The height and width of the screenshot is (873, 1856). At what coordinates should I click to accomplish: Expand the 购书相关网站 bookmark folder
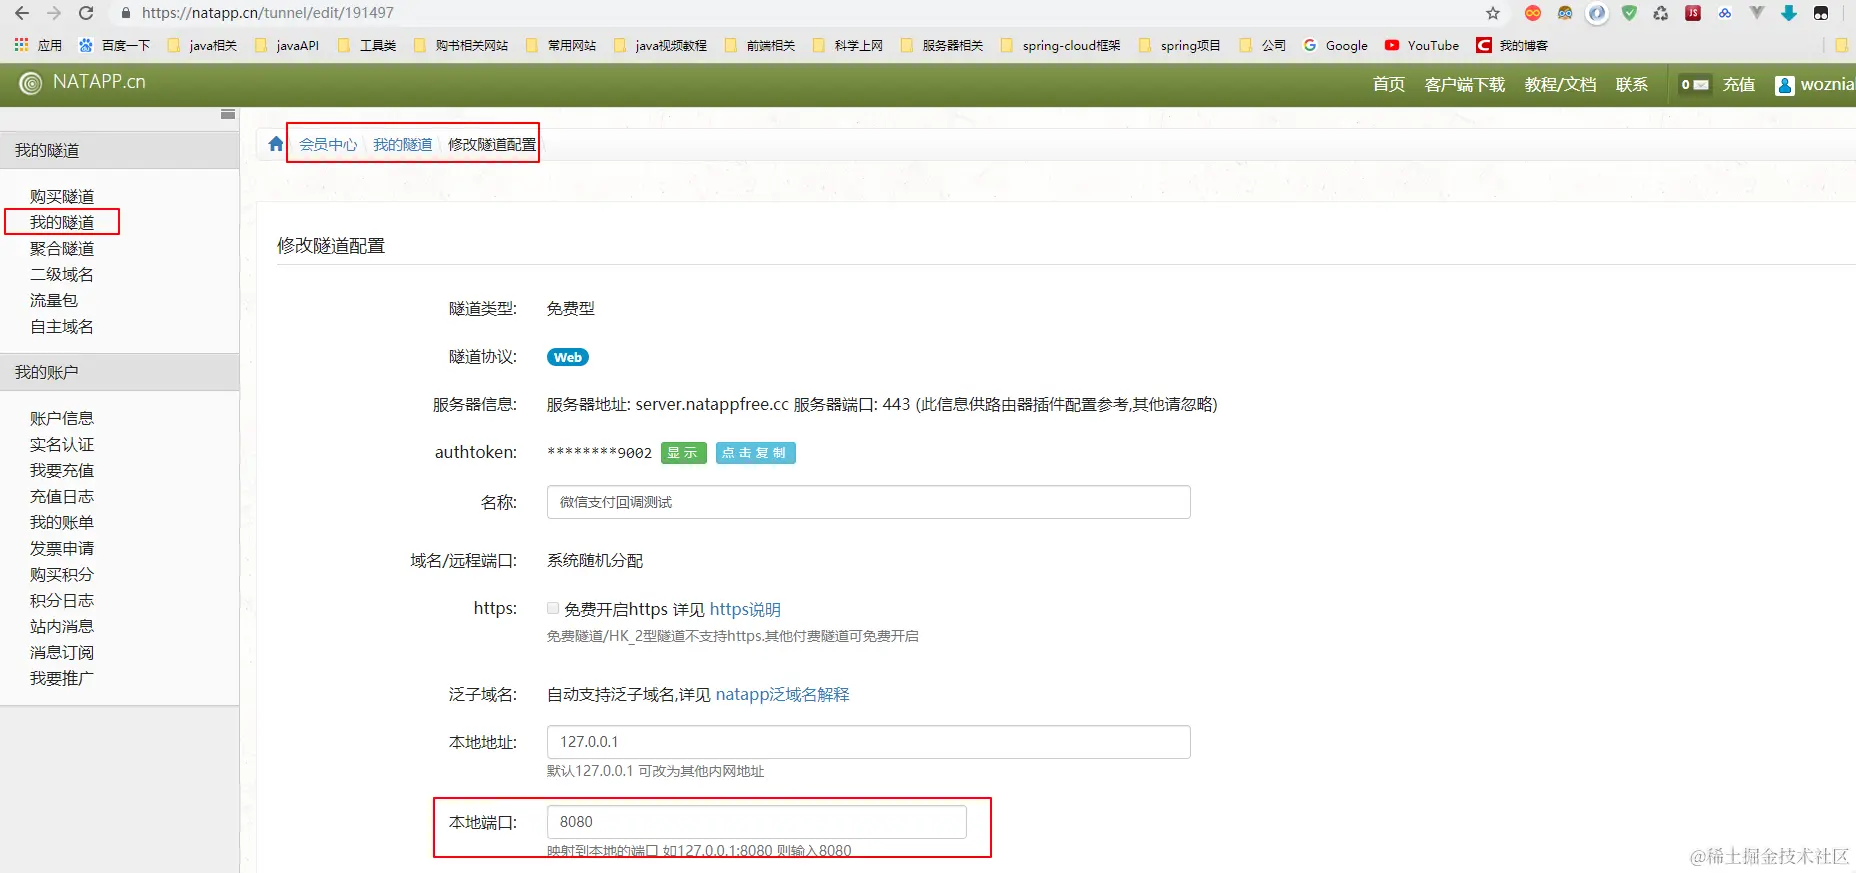(461, 45)
